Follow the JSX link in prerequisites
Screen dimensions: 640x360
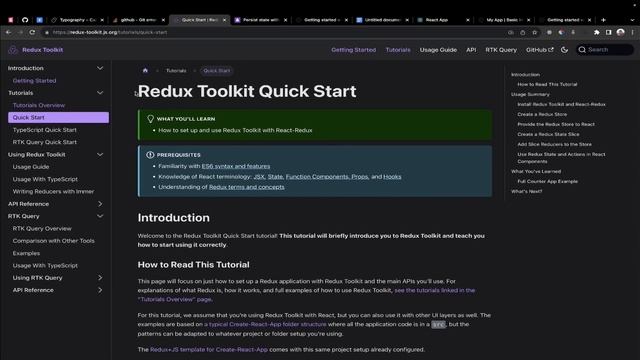259,176
